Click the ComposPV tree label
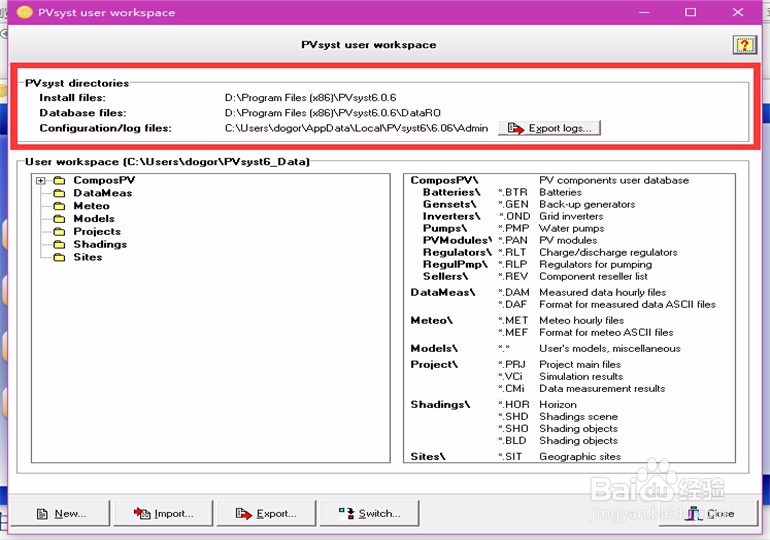 [x=104, y=180]
